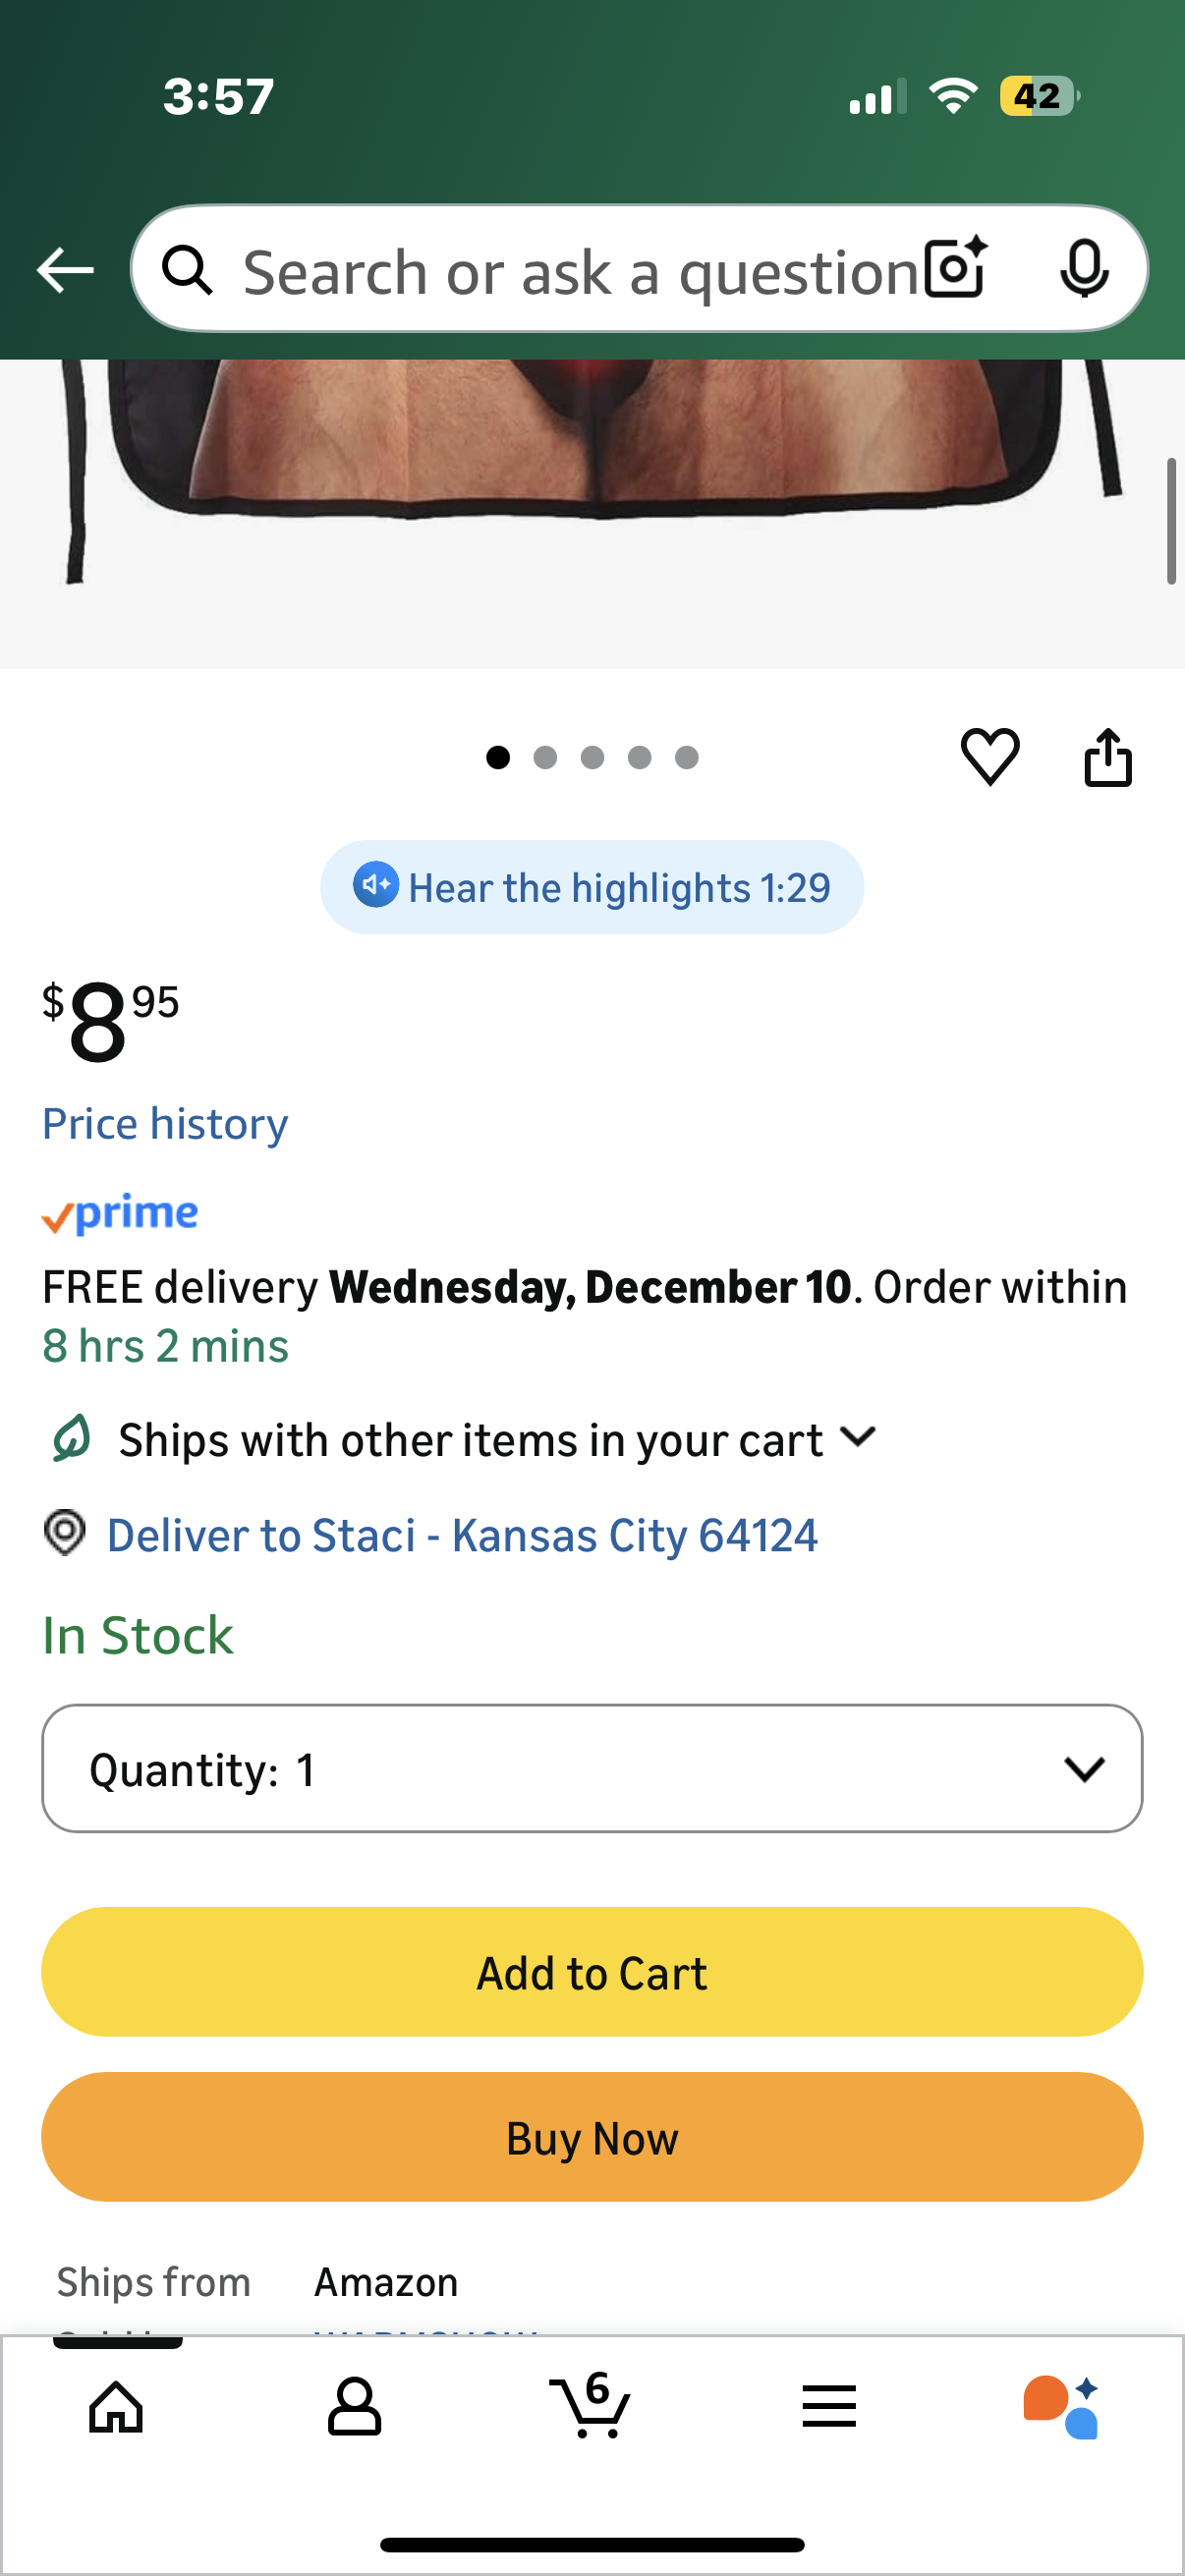Screen dimensions: 1185x2576
Task: Open the shopping cart with 6 items
Action: pyautogui.click(x=590, y=2404)
